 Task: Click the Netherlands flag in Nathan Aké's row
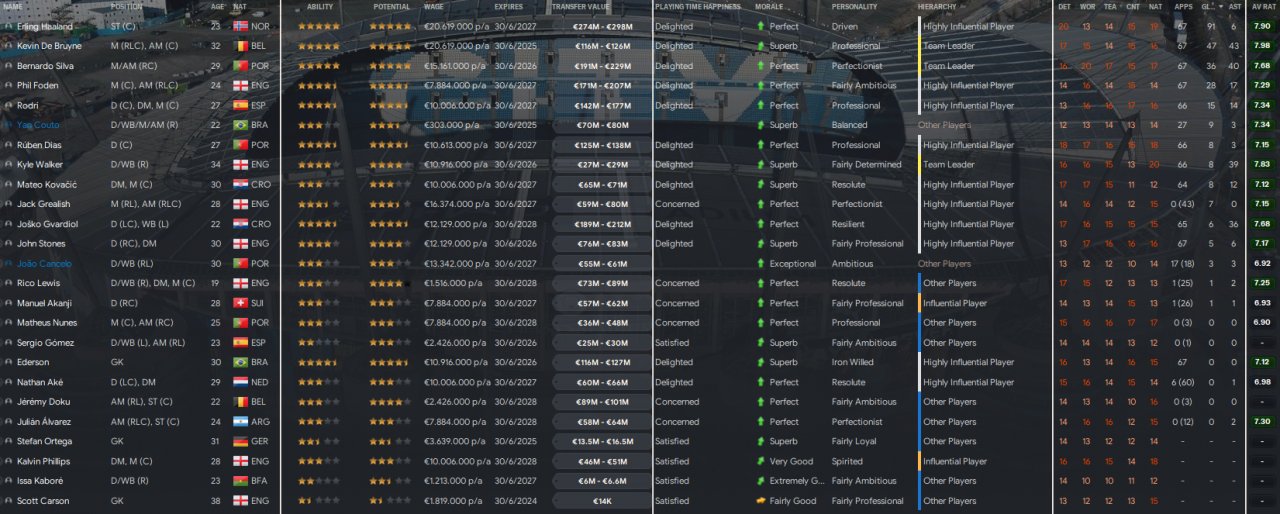239,382
